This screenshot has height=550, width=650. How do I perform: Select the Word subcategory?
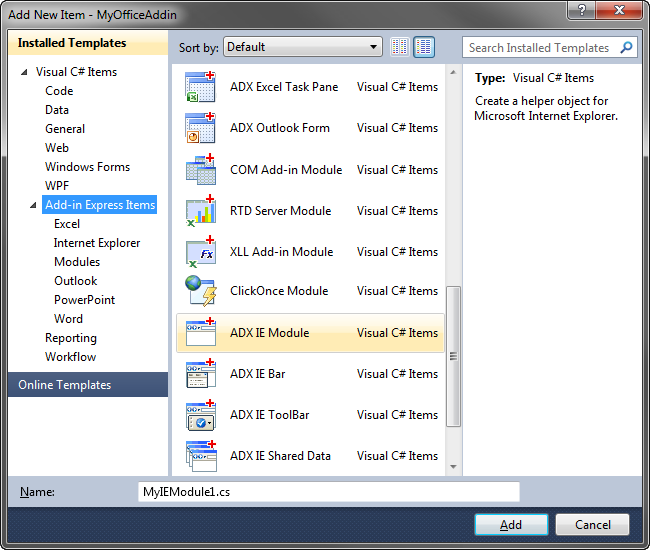point(68,319)
